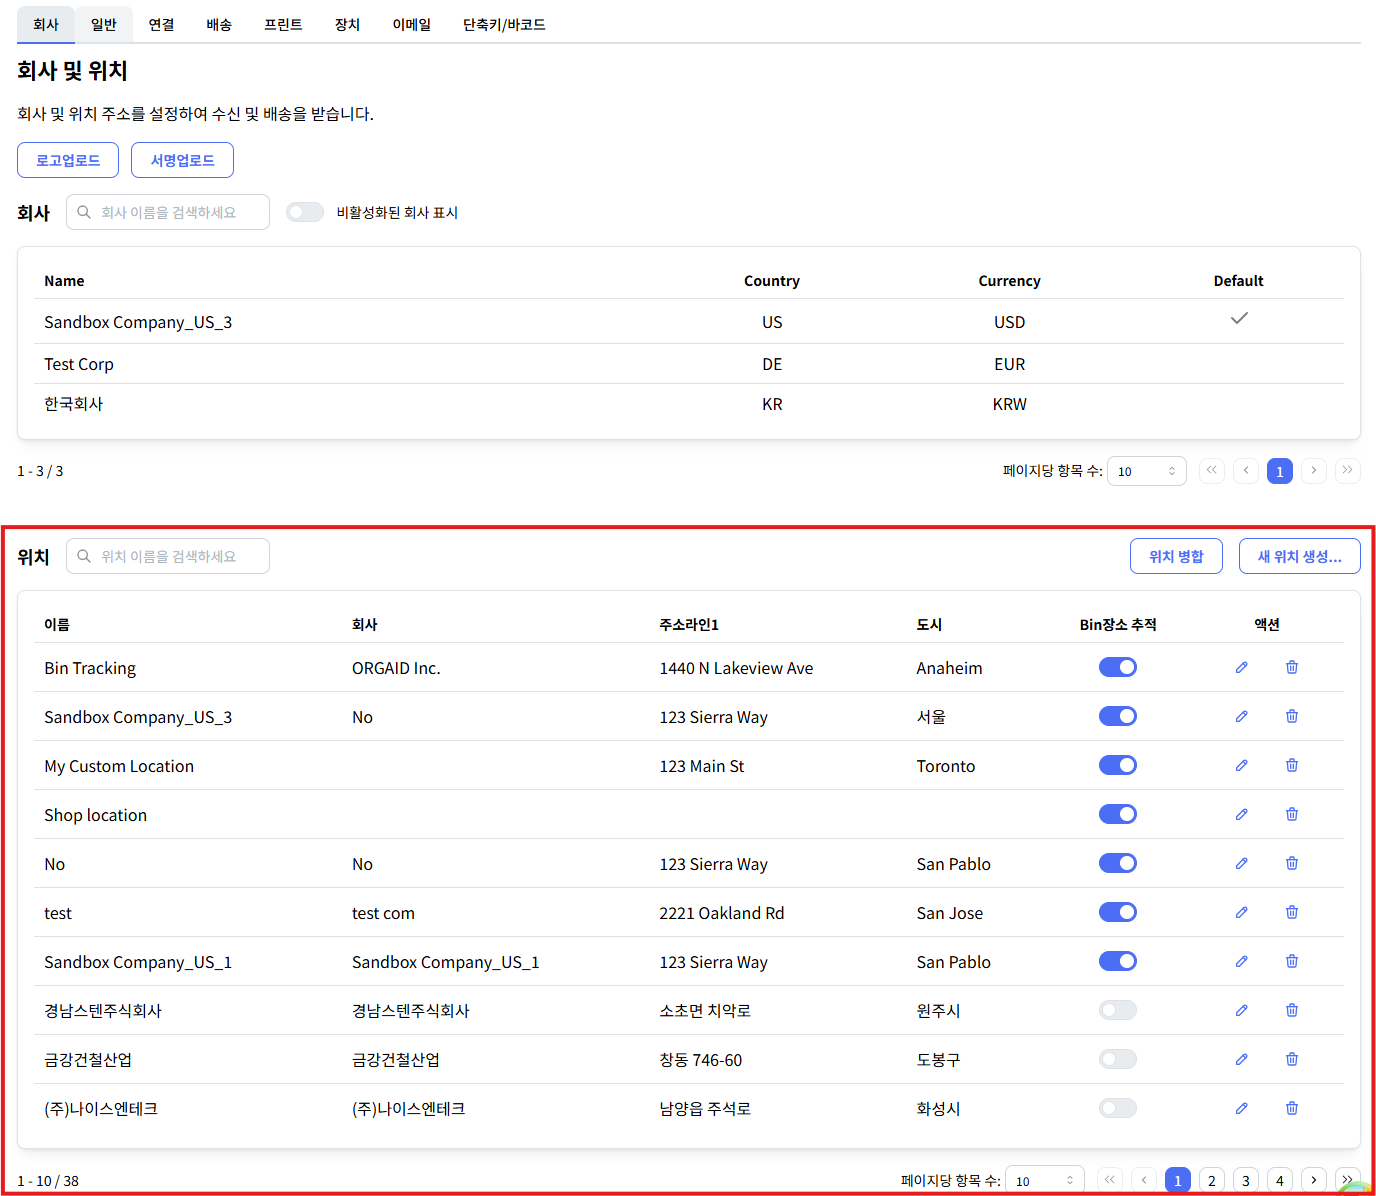Click search icon in location search box

(x=84, y=556)
